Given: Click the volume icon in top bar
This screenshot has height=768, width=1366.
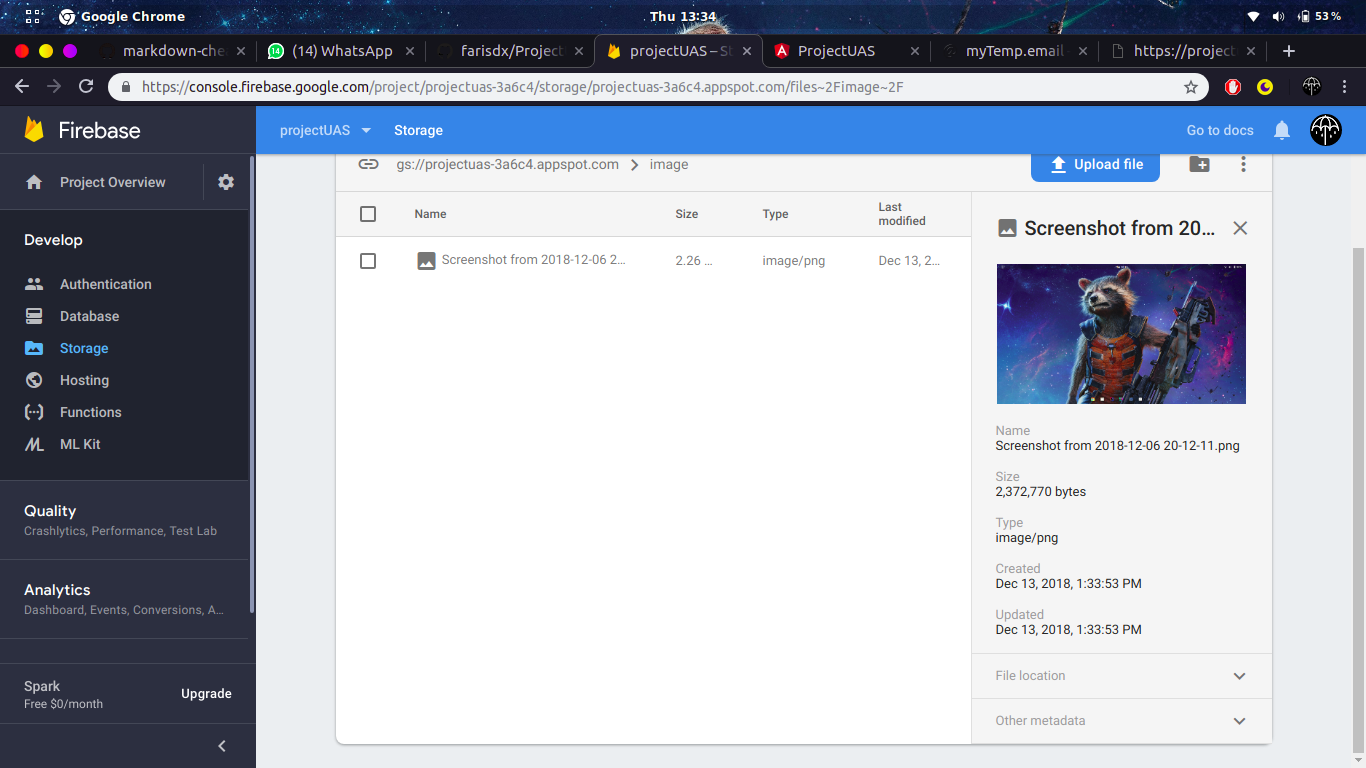Looking at the screenshot, I should tap(1279, 16).
